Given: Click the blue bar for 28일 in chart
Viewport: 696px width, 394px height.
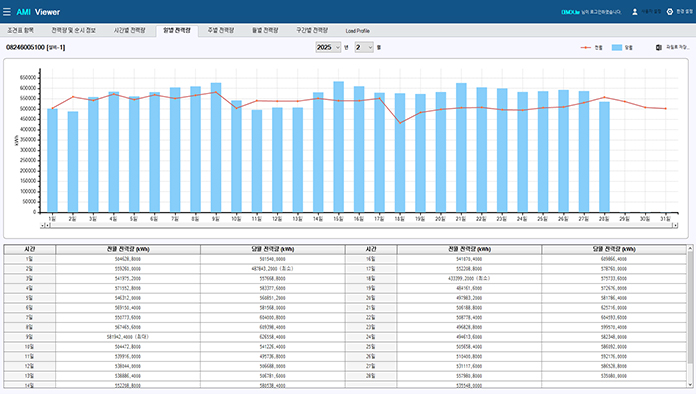Looking at the screenshot, I should [604, 157].
